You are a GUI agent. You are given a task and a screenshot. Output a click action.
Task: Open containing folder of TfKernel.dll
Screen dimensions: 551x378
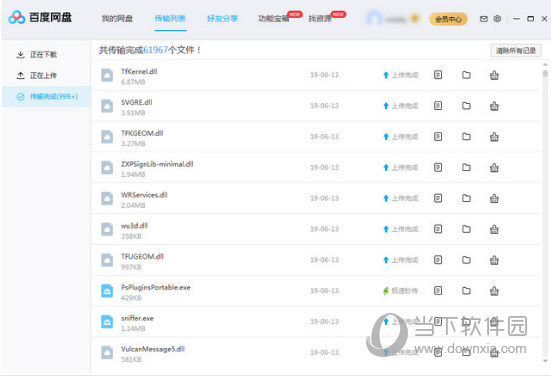466,75
